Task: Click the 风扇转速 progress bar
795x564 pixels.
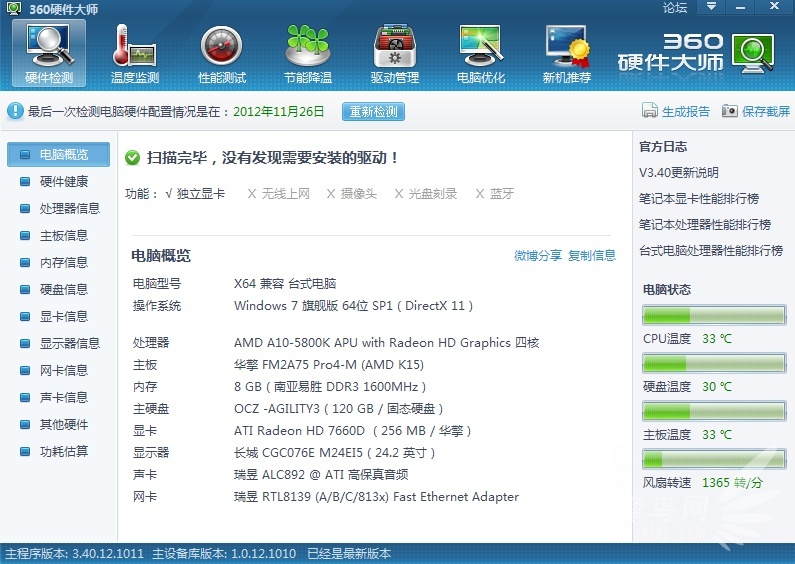Action: [714, 459]
